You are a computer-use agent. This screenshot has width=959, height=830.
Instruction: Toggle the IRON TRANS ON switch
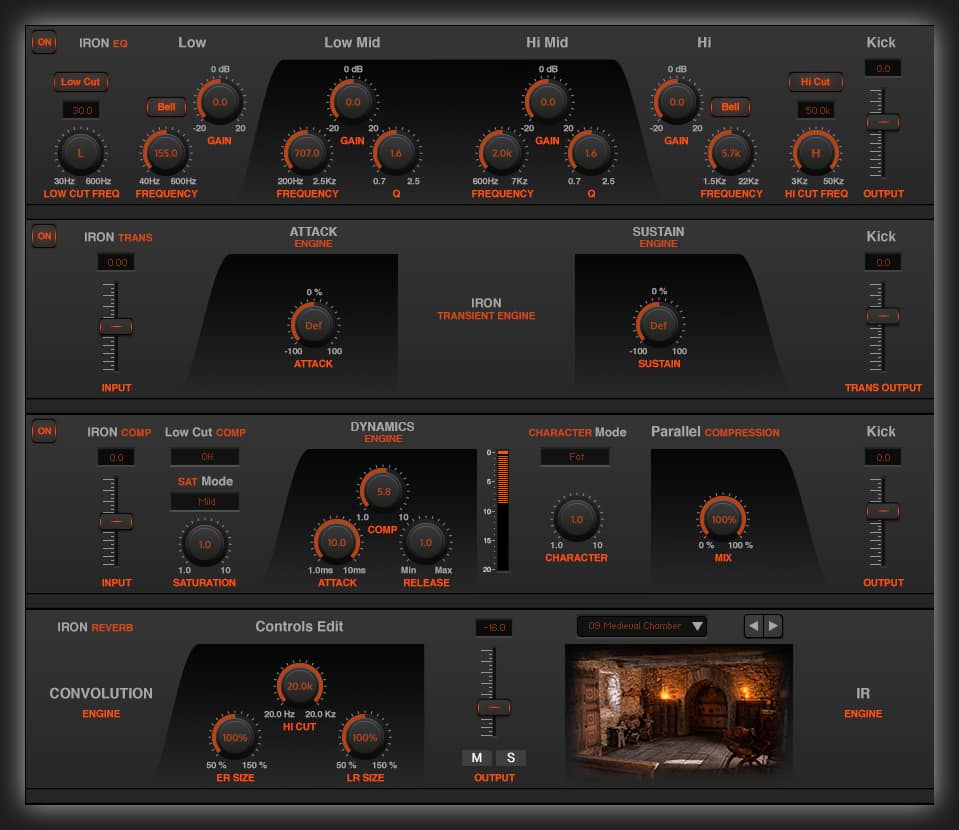click(x=44, y=236)
